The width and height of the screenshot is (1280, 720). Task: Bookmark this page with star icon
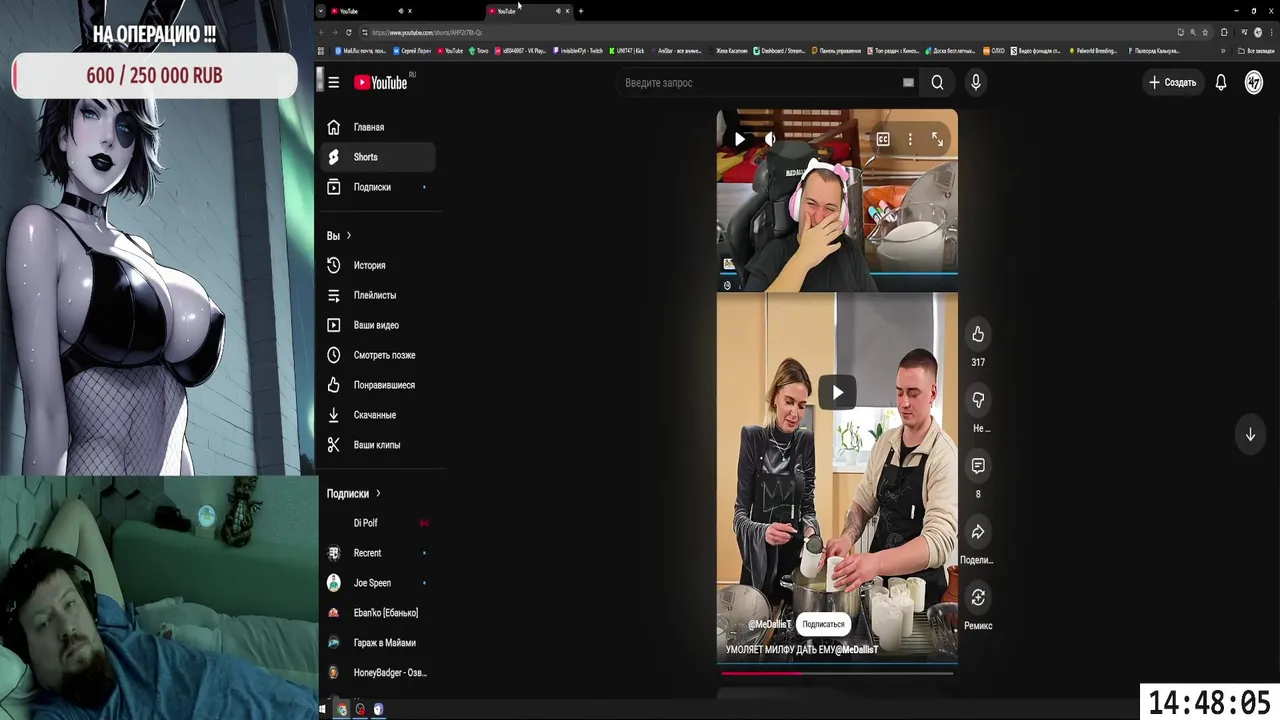pyautogui.click(x=1204, y=32)
